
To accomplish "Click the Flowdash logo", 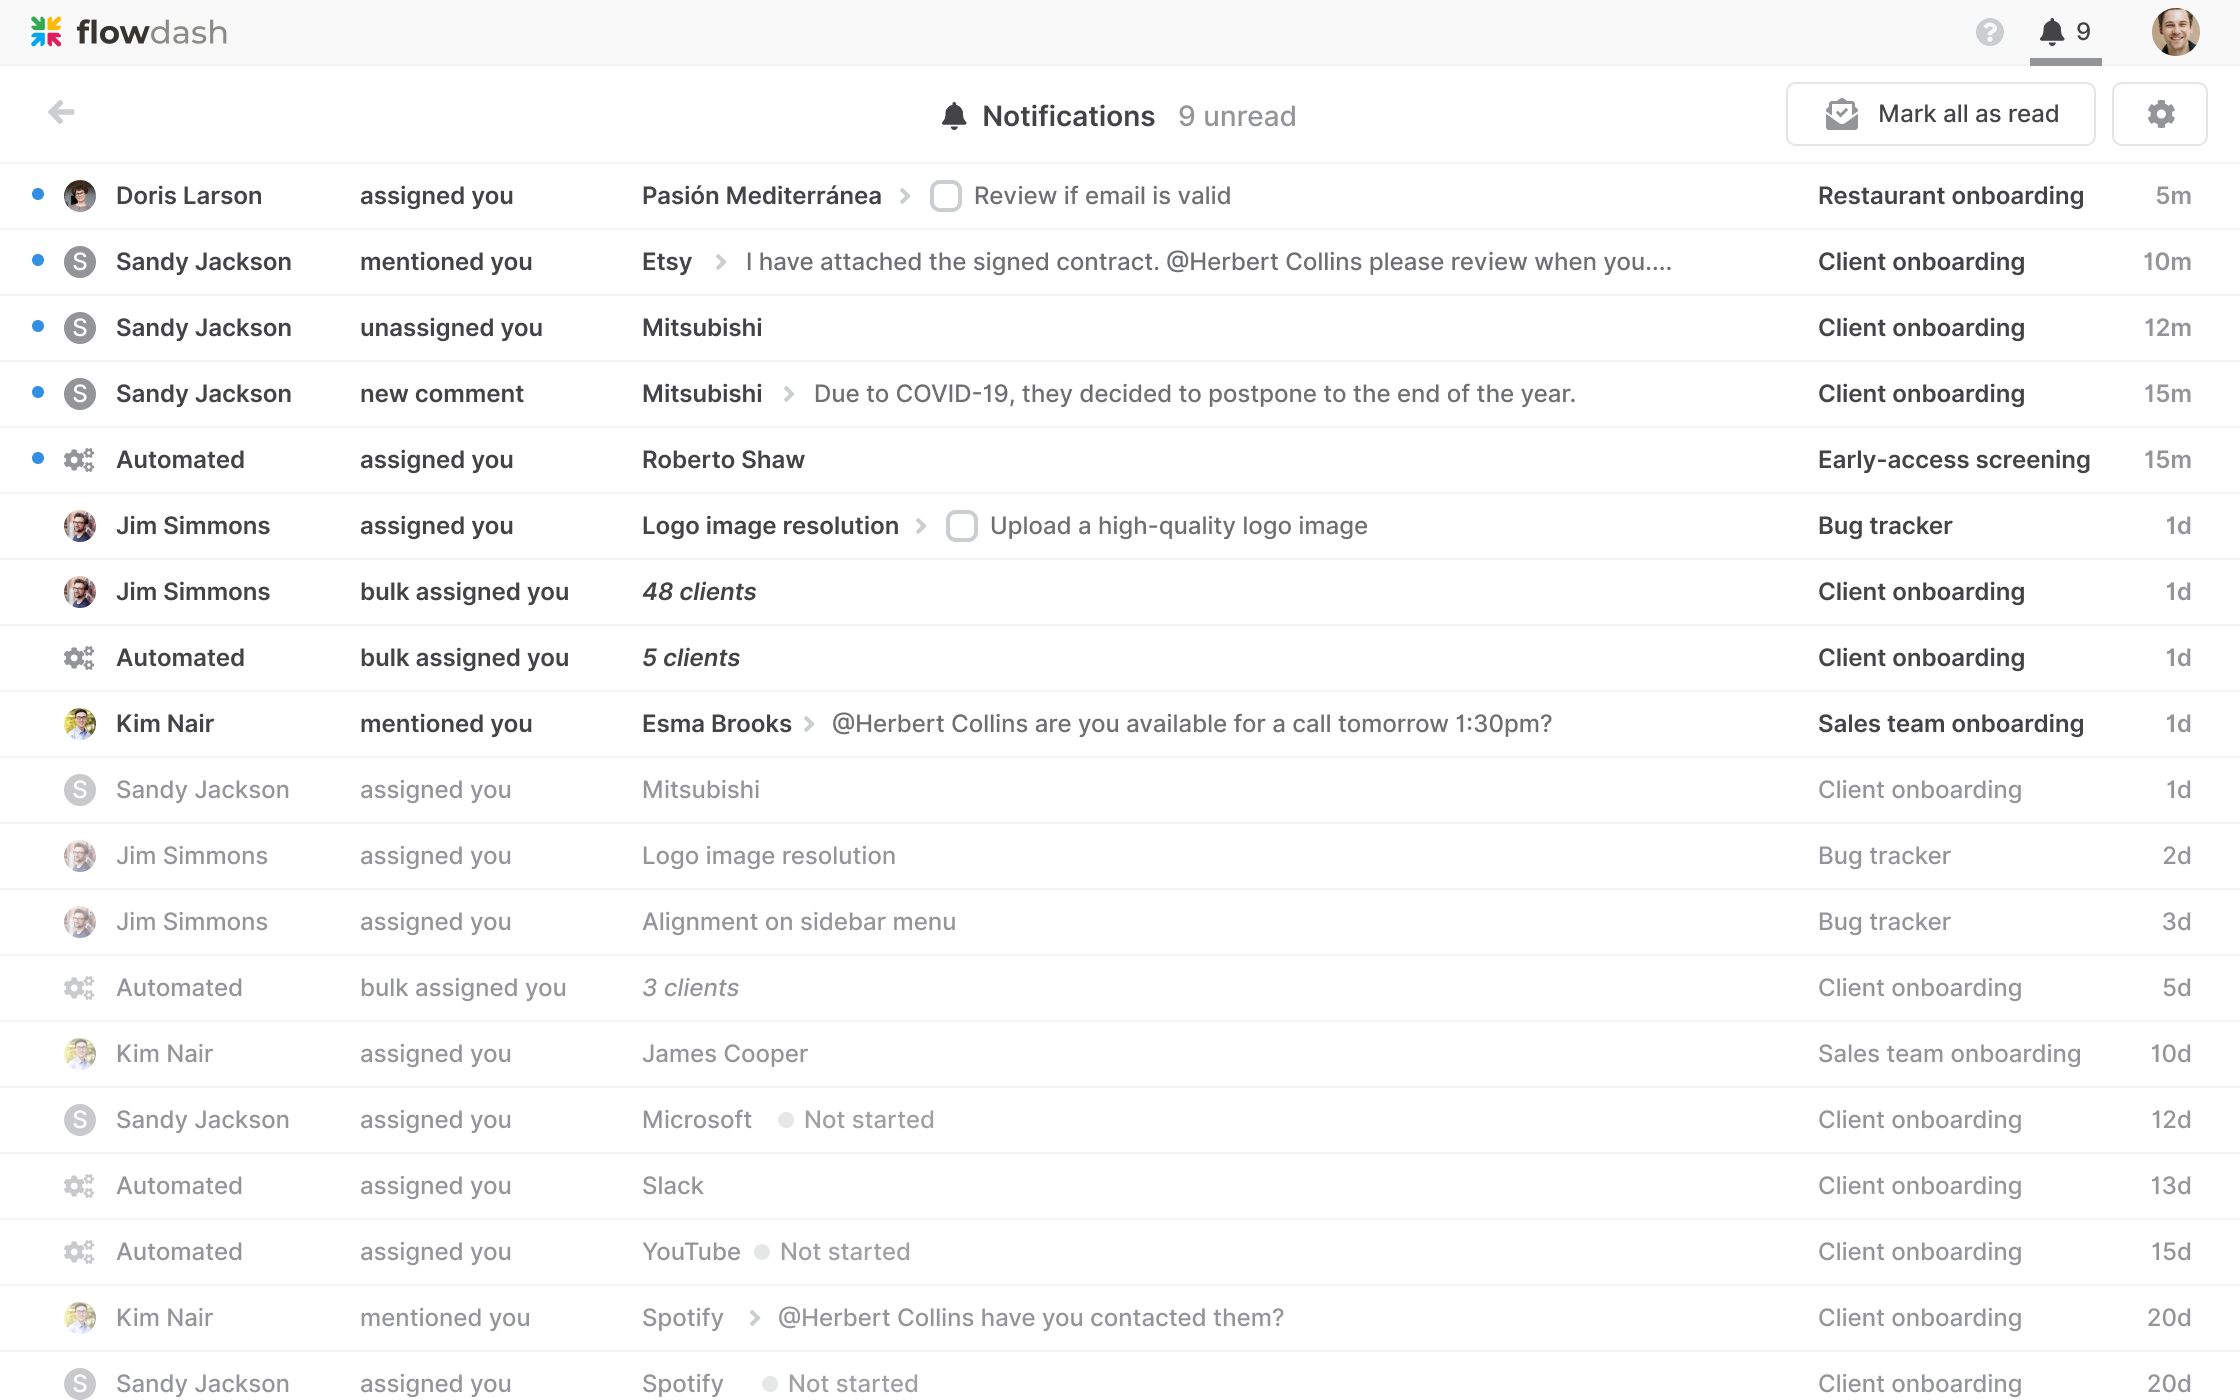I will click(128, 32).
